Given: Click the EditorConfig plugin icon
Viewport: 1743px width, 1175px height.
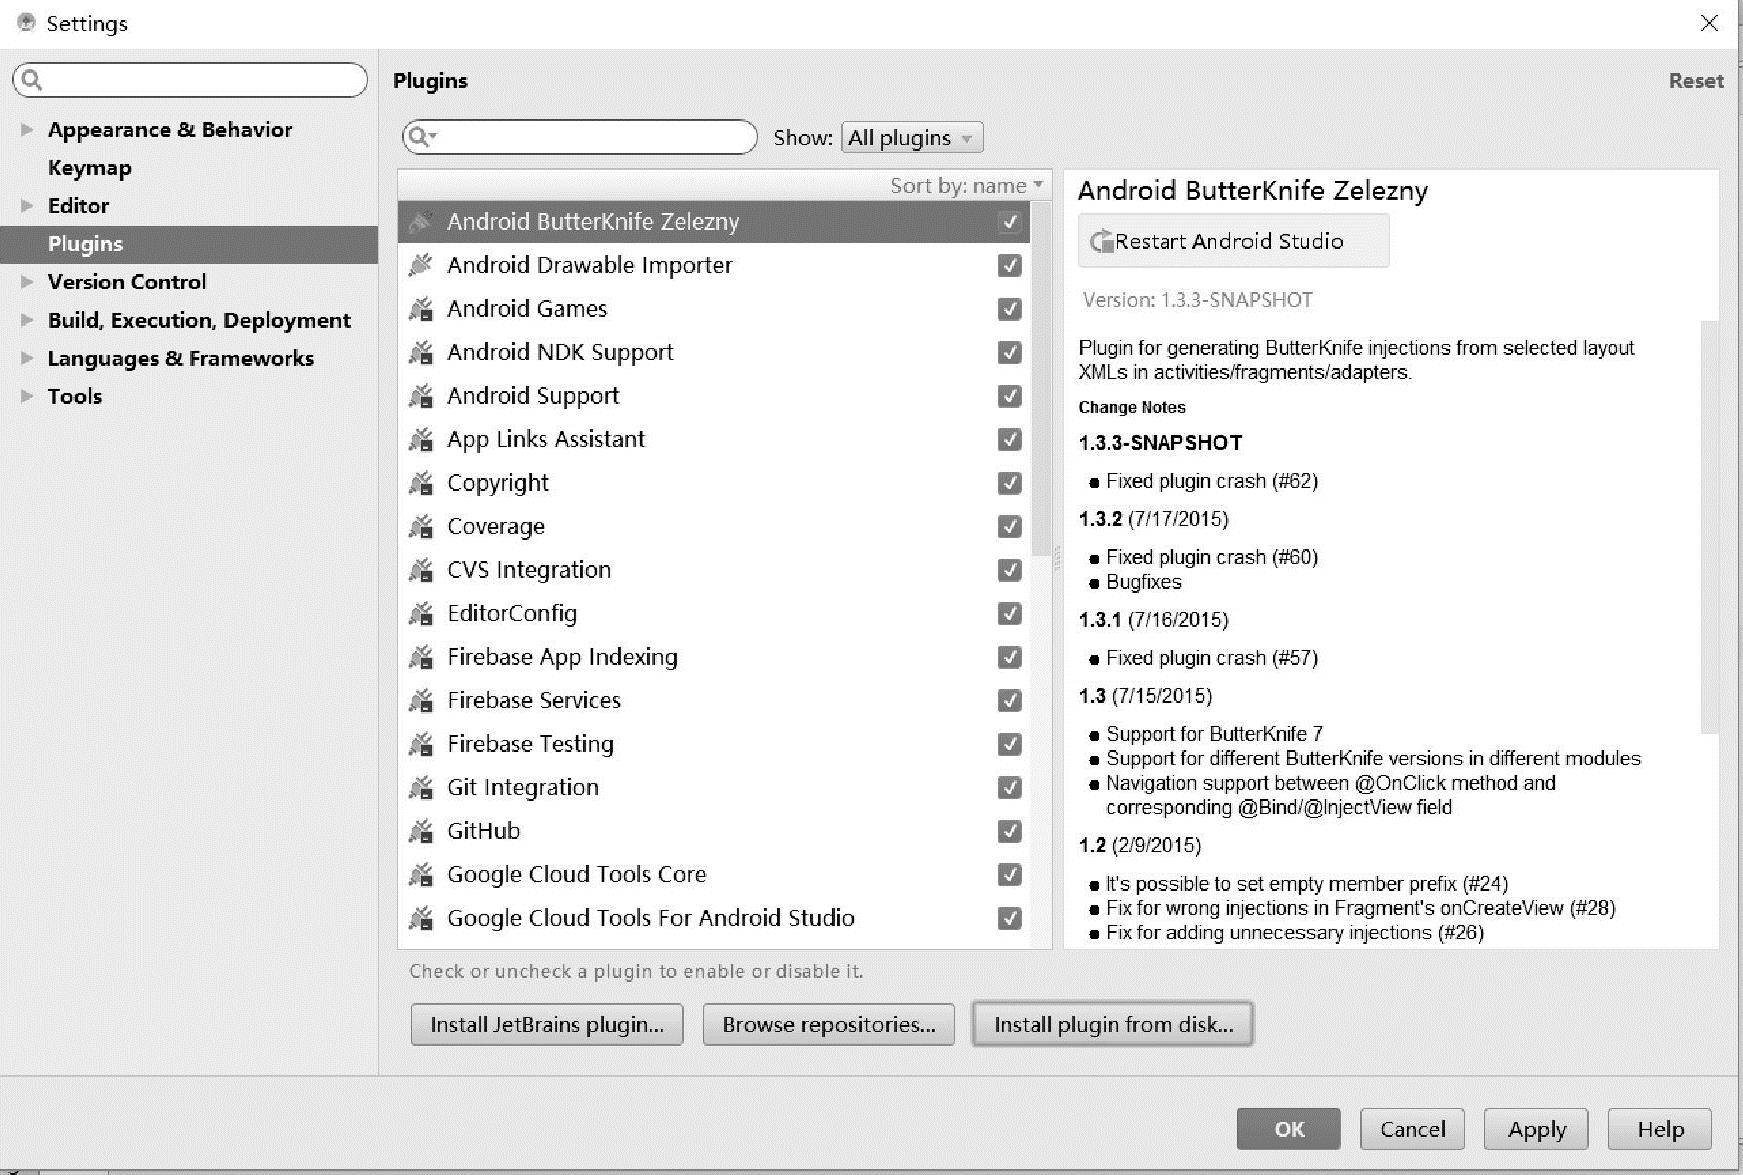Looking at the screenshot, I should pyautogui.click(x=421, y=613).
